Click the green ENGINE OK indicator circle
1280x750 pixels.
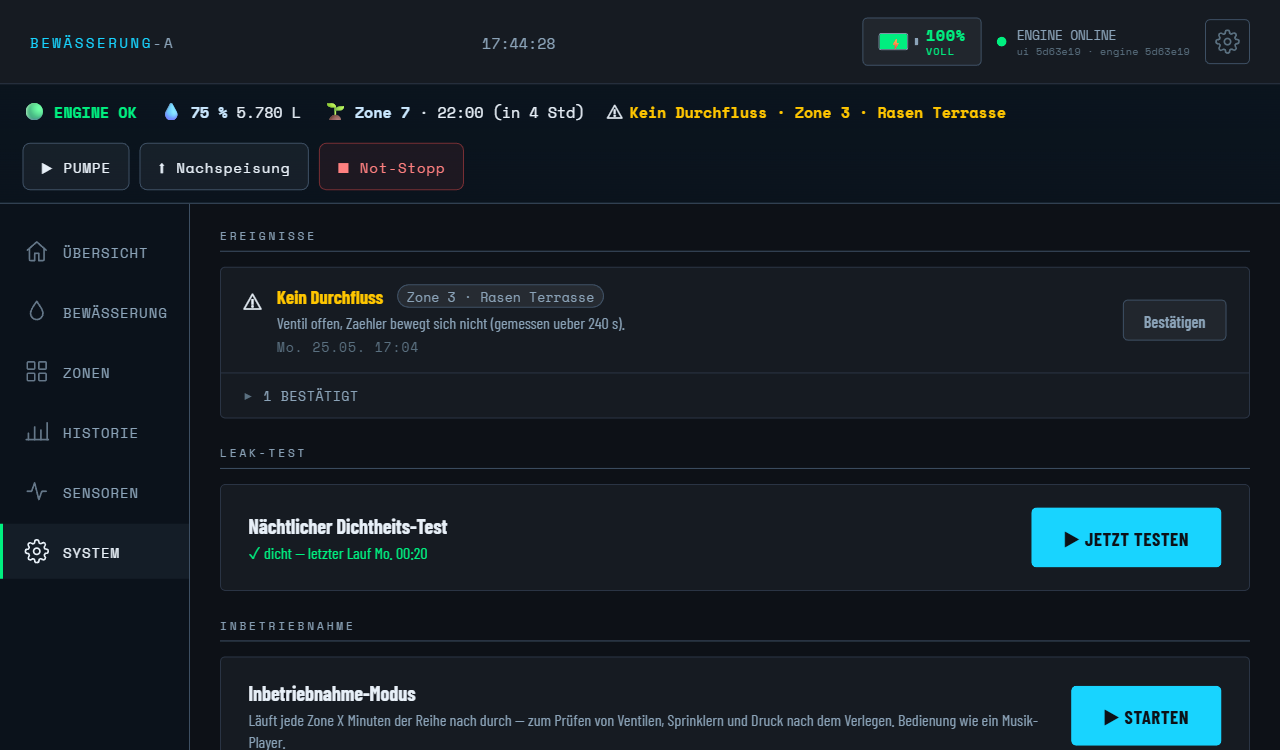[x=35, y=112]
